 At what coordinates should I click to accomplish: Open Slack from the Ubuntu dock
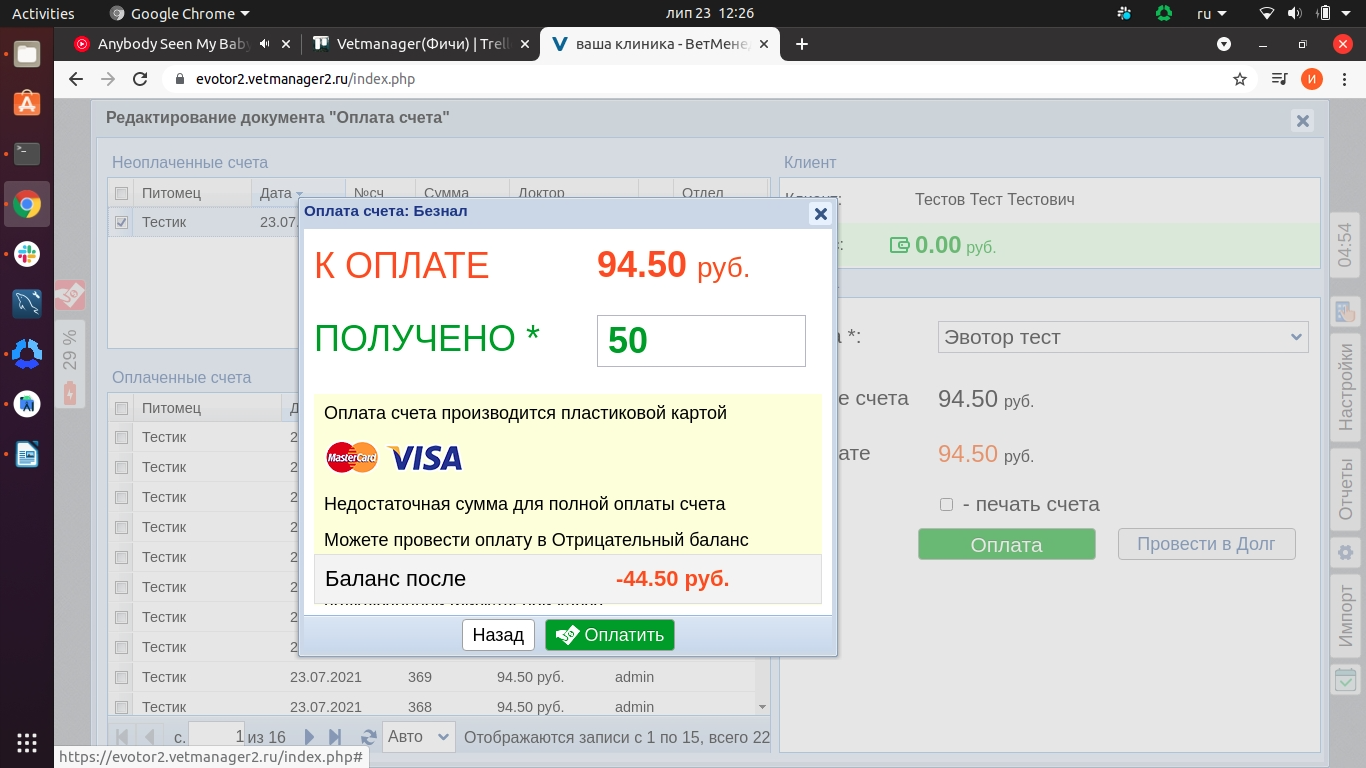27,253
